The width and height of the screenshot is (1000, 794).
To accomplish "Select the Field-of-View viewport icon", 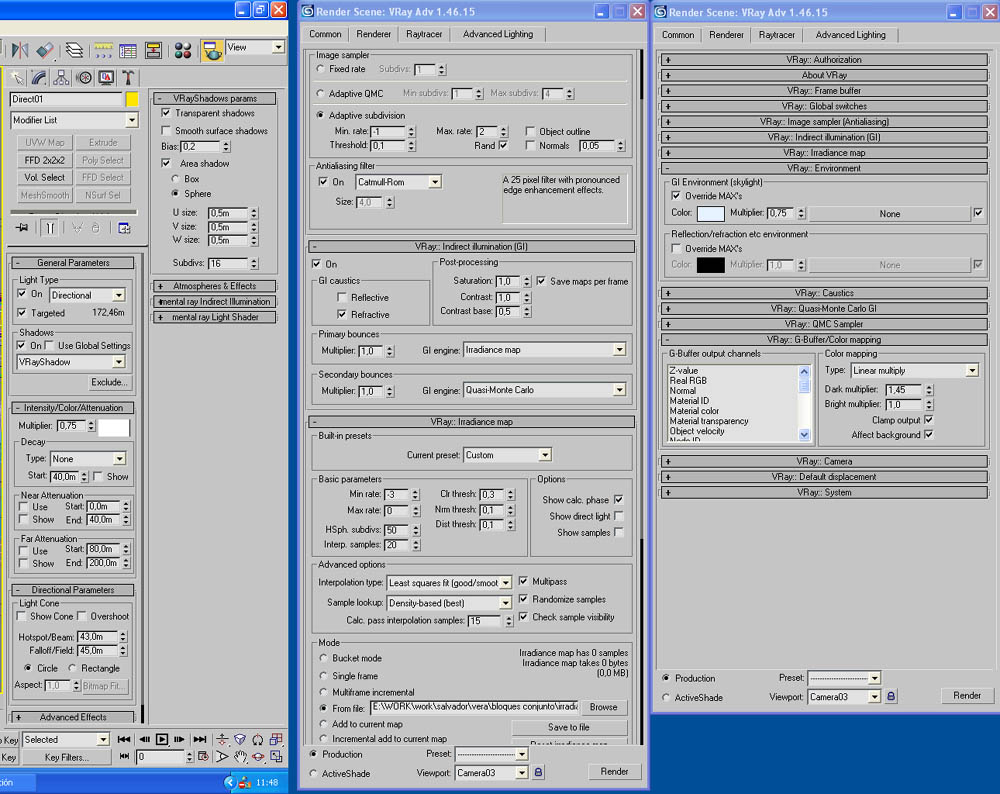I will (x=221, y=757).
